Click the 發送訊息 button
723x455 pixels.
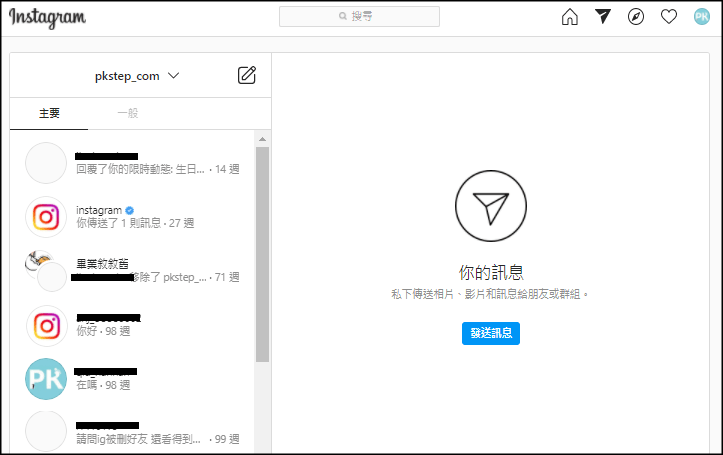pyautogui.click(x=491, y=333)
